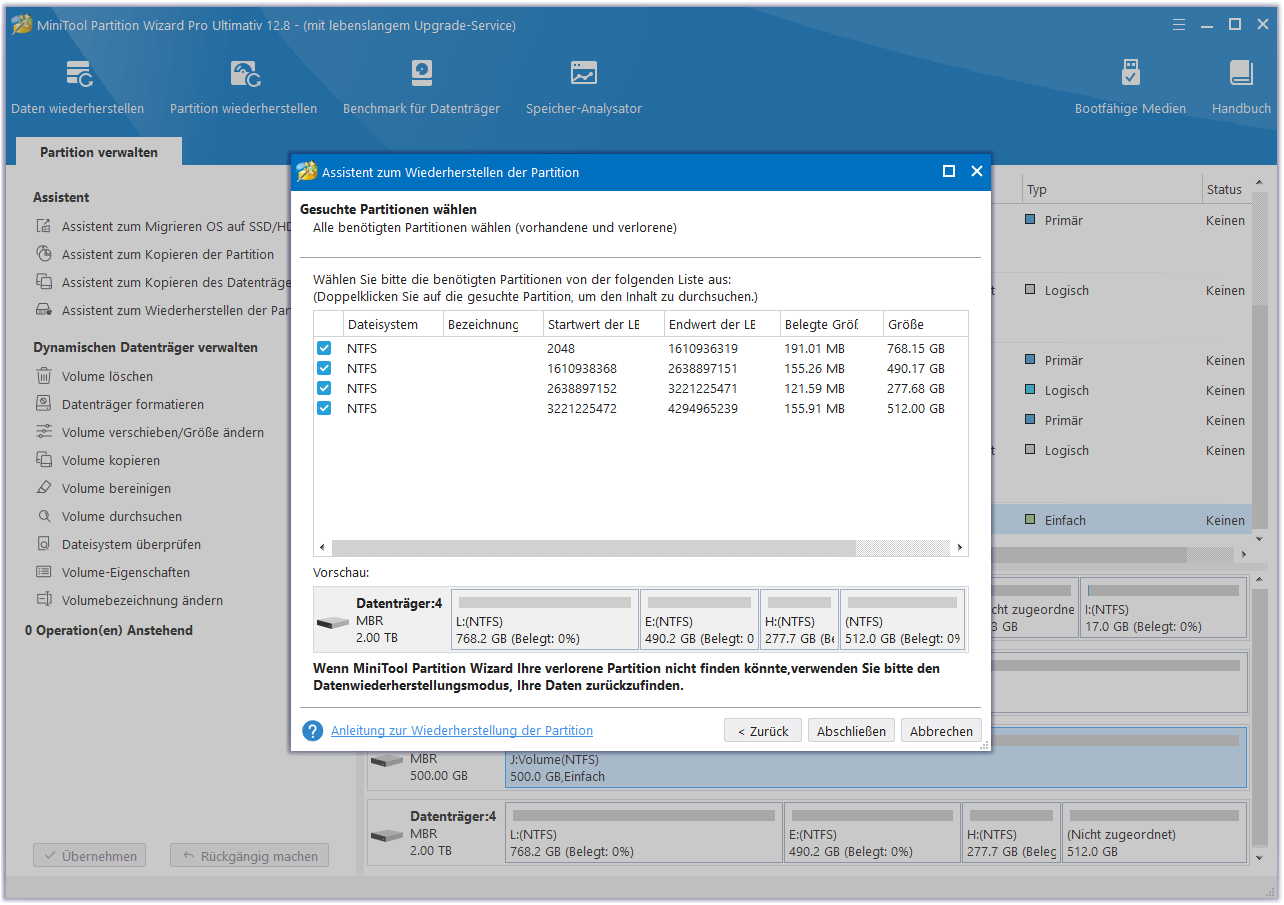This screenshot has width=1284, height=905.
Task: Select Volume löschen in sidebar
Action: point(107,377)
